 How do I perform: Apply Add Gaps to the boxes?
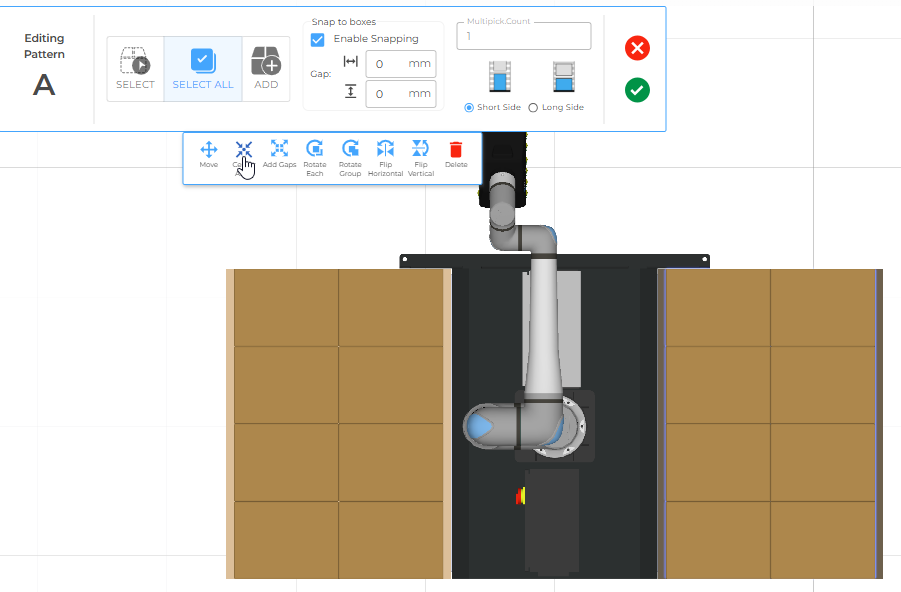pyautogui.click(x=279, y=155)
